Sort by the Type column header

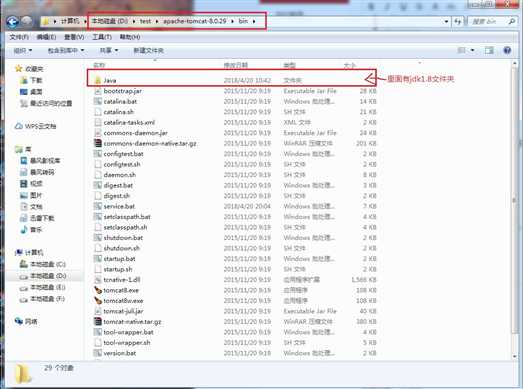tap(290, 65)
